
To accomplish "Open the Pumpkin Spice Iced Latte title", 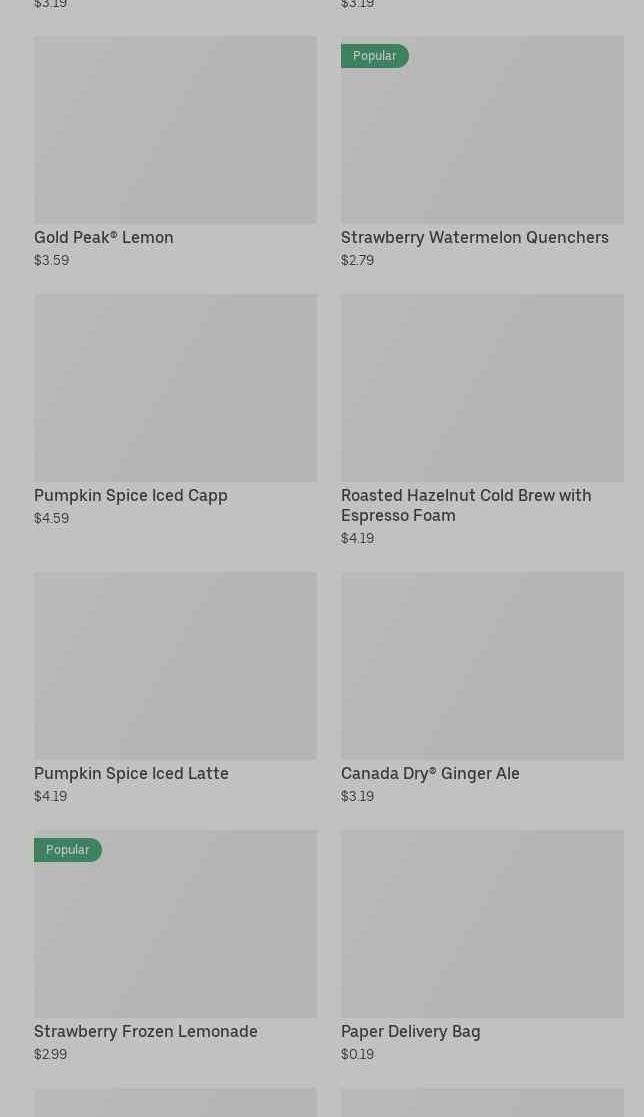I will 131,773.
